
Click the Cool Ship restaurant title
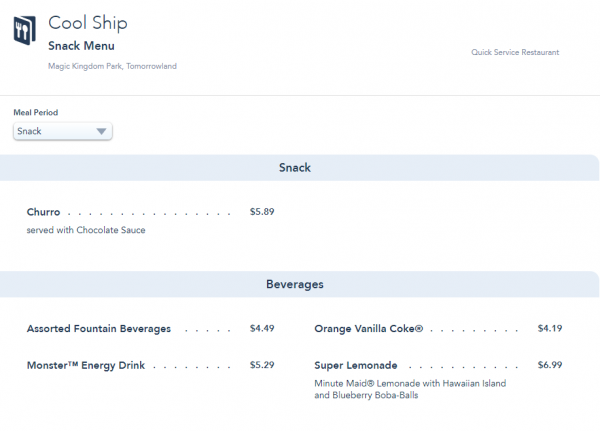[87, 23]
